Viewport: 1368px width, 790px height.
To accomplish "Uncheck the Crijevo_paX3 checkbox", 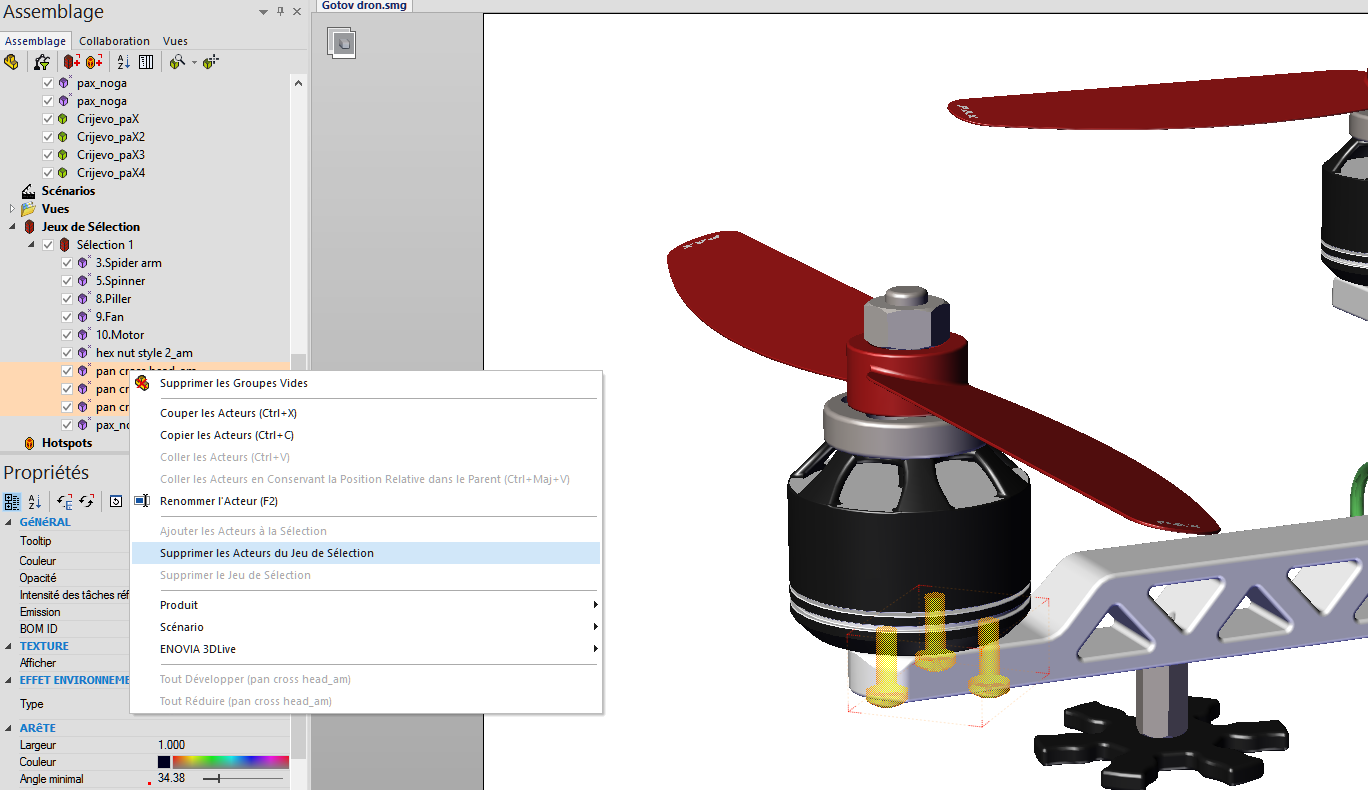I will (48, 155).
